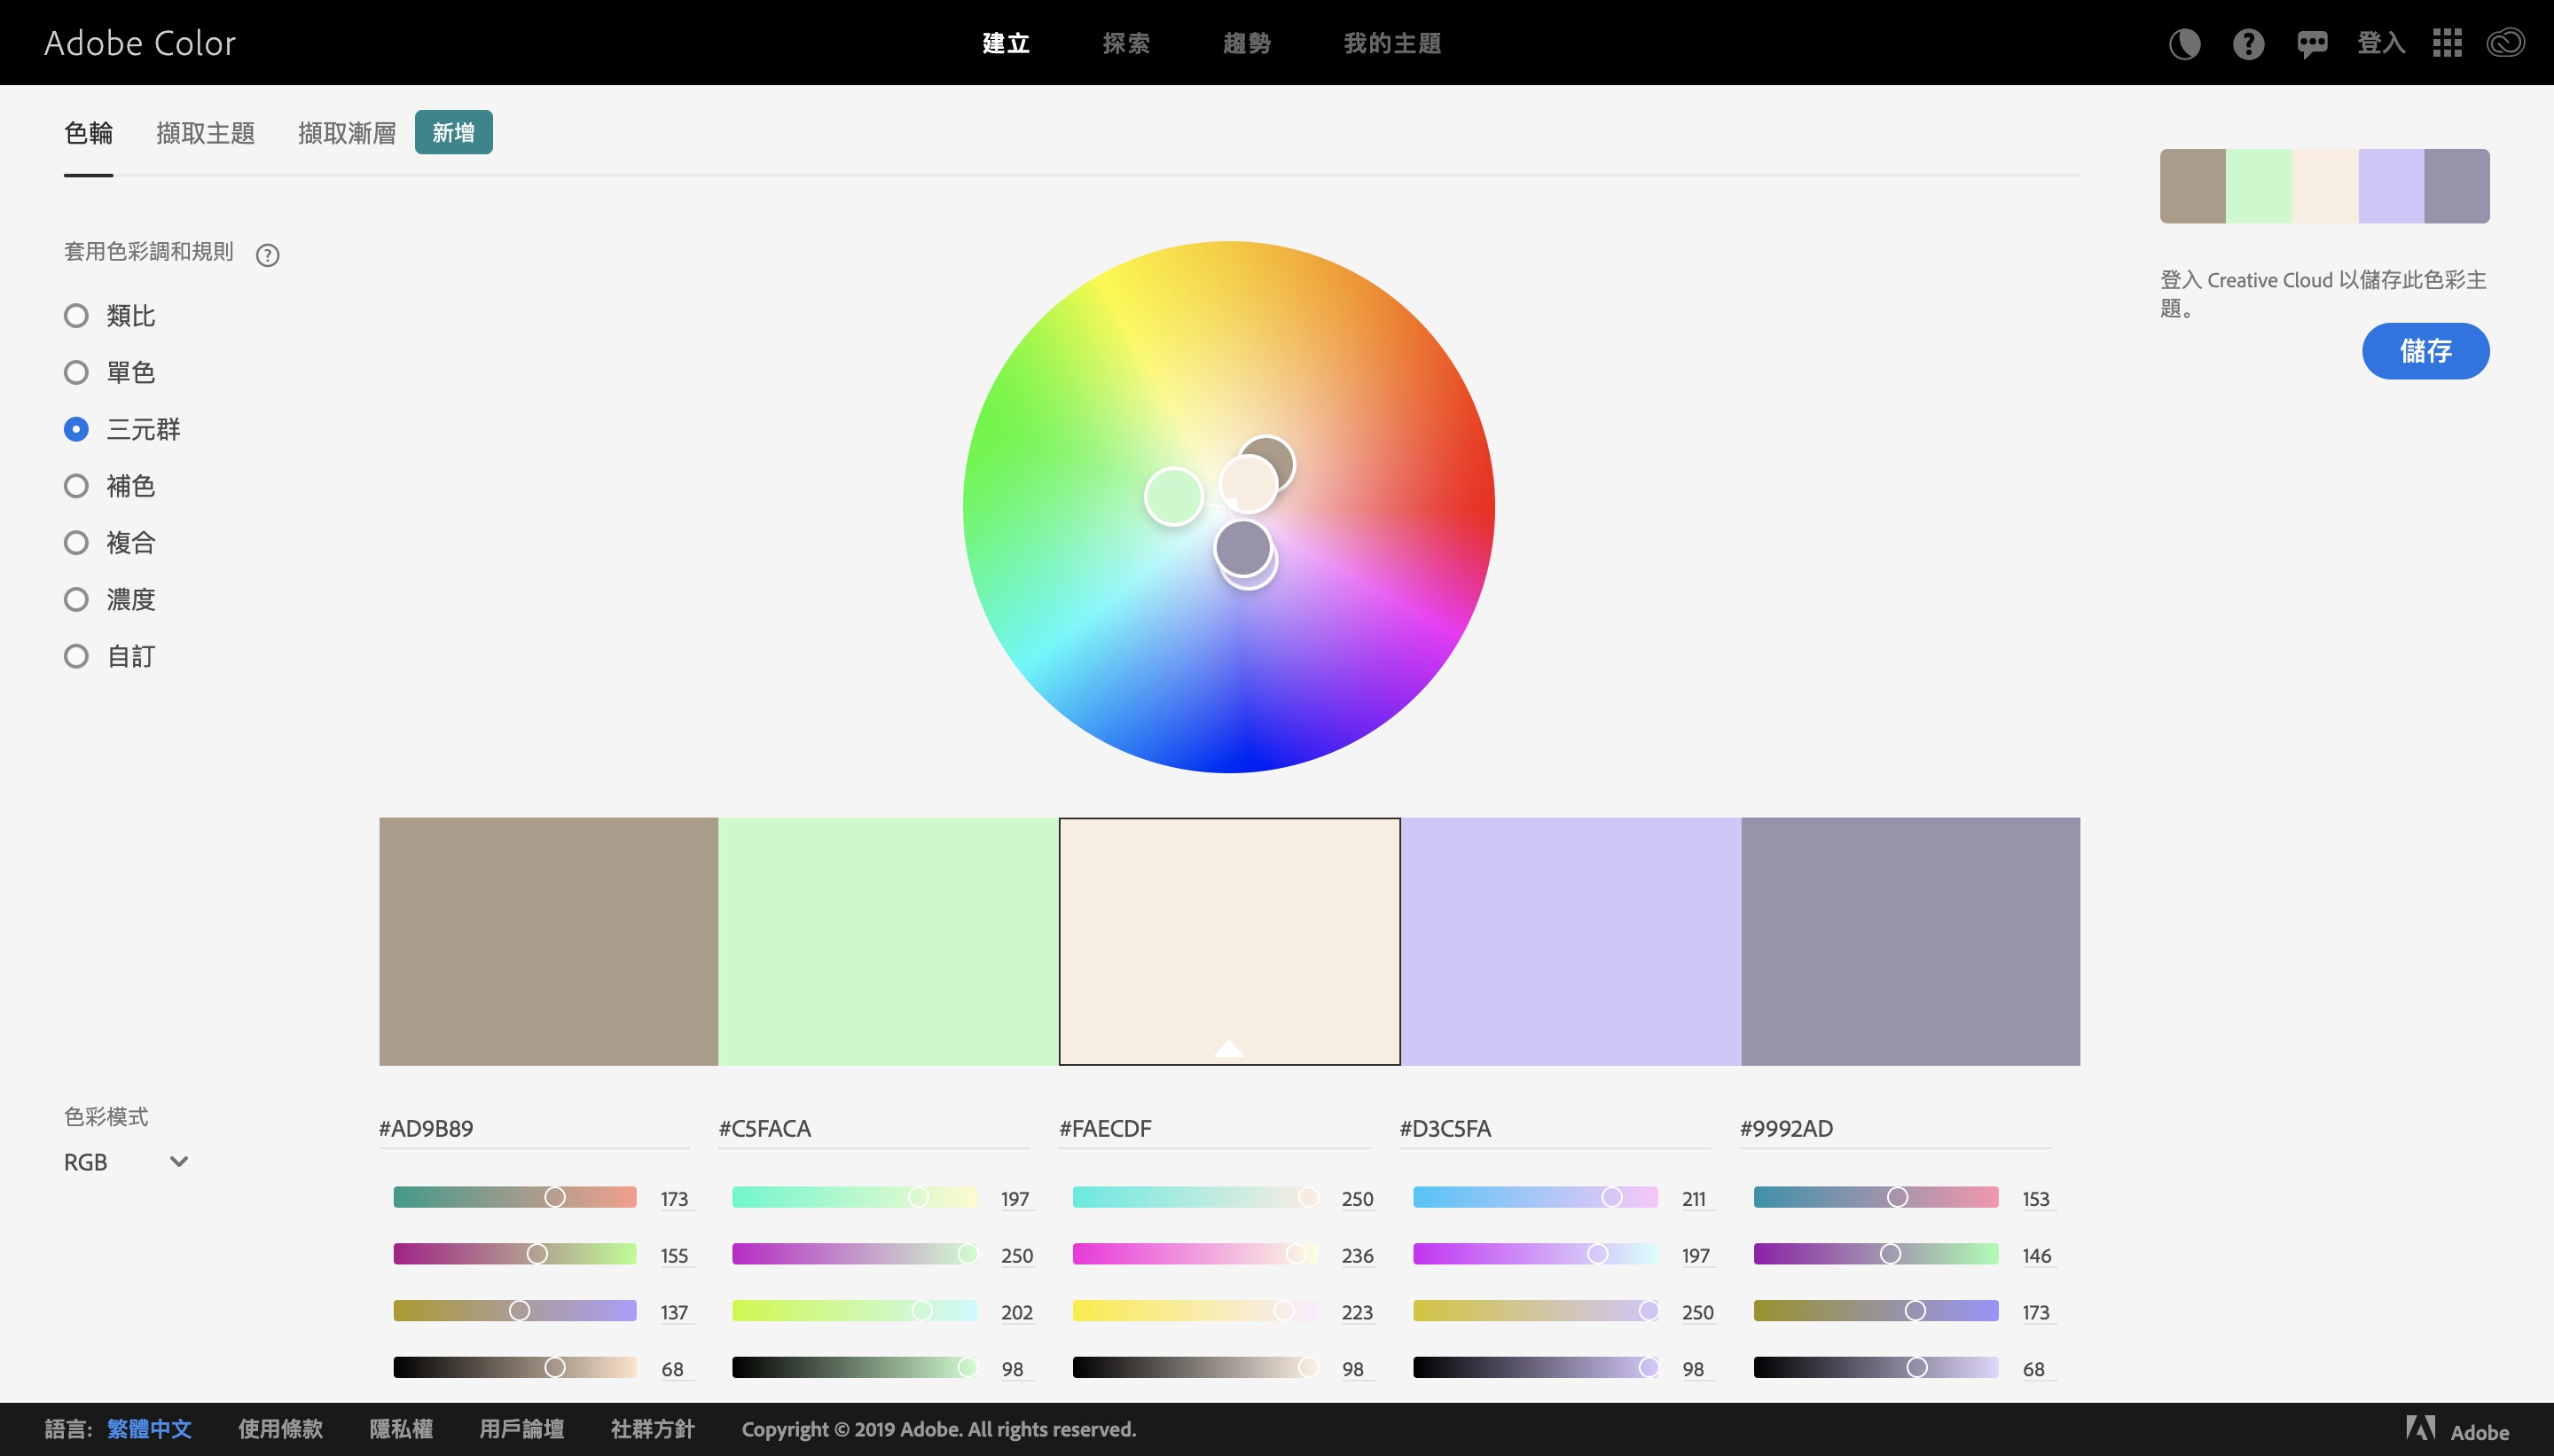Switch to the 擷取主題 tab

[x=205, y=133]
